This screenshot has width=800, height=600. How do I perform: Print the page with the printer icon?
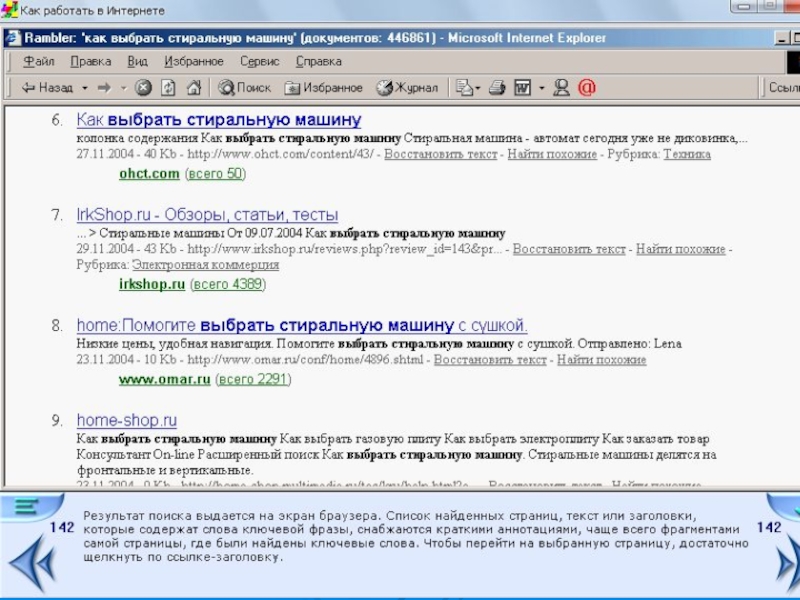[497, 88]
